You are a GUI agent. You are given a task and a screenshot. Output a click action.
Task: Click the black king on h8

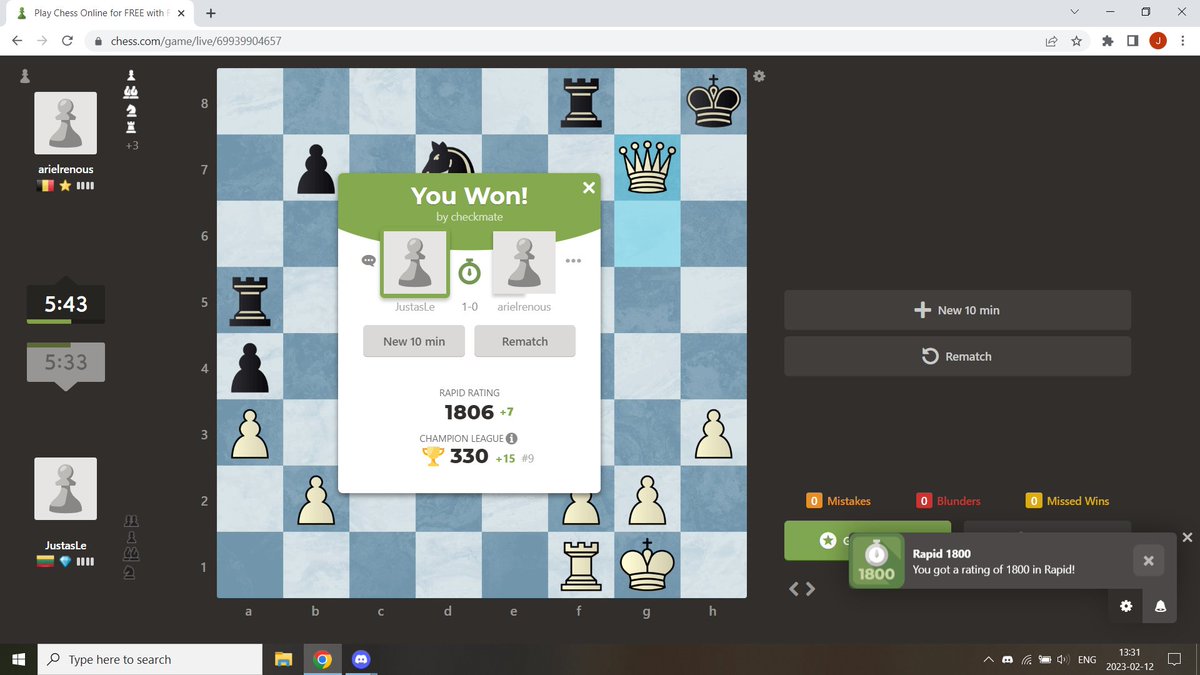[x=713, y=101]
